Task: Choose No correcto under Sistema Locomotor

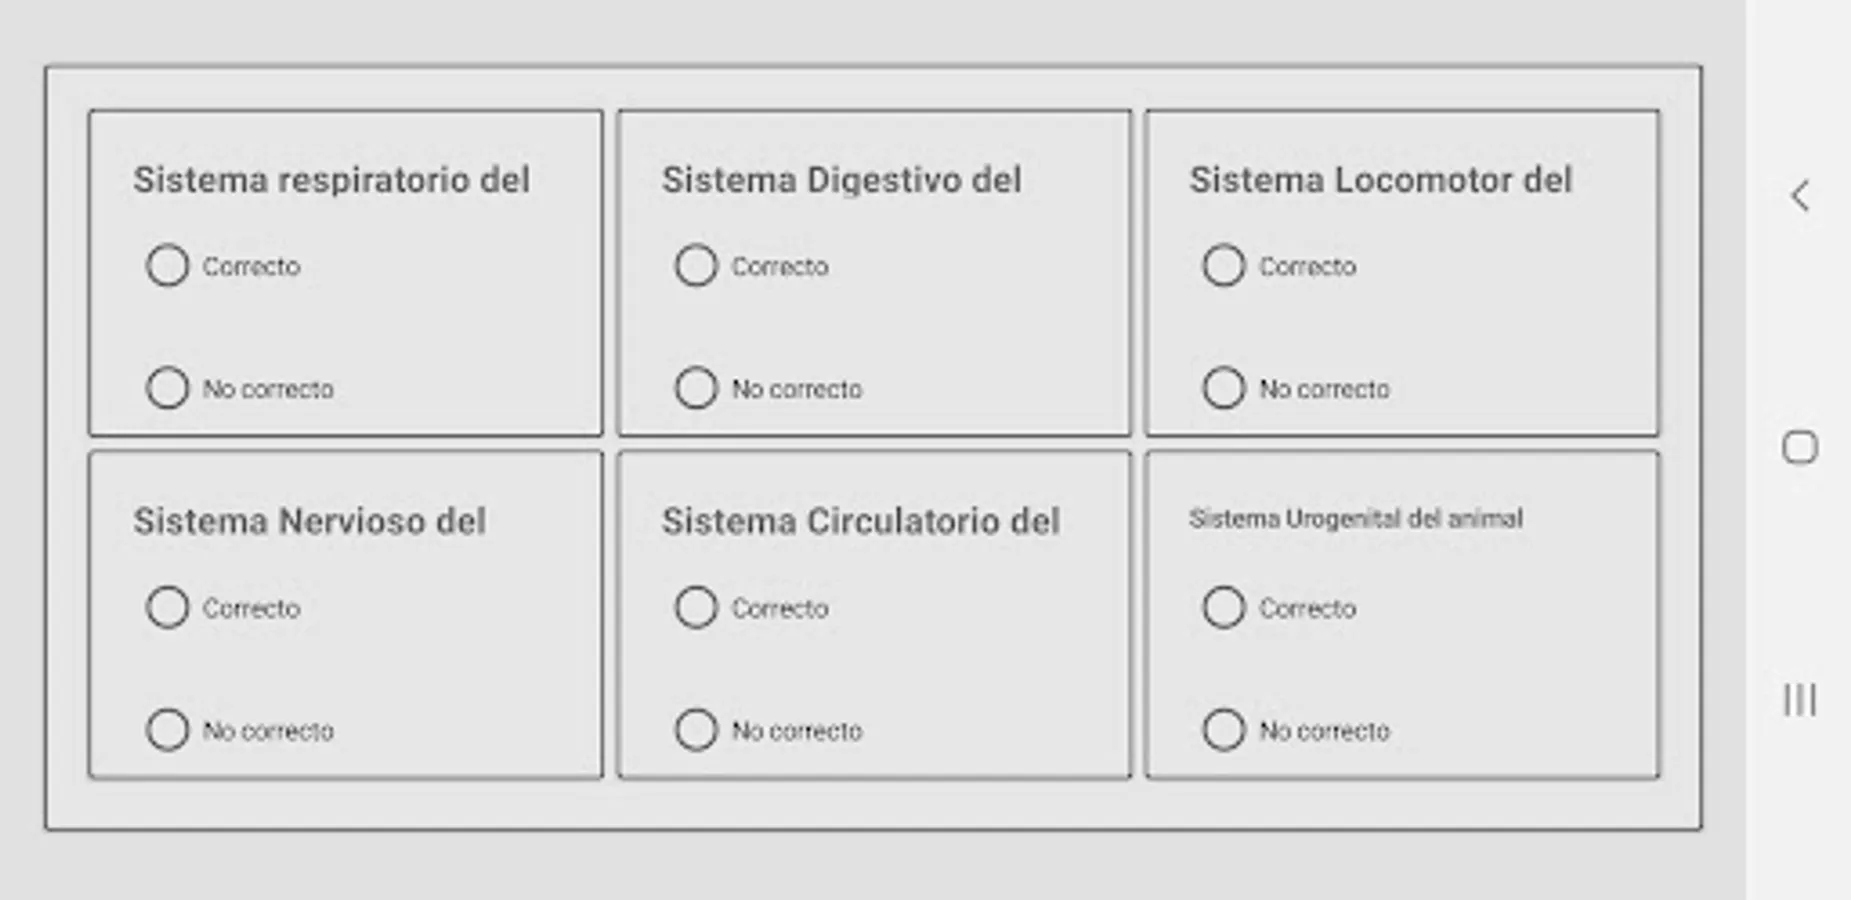Action: tap(1223, 388)
